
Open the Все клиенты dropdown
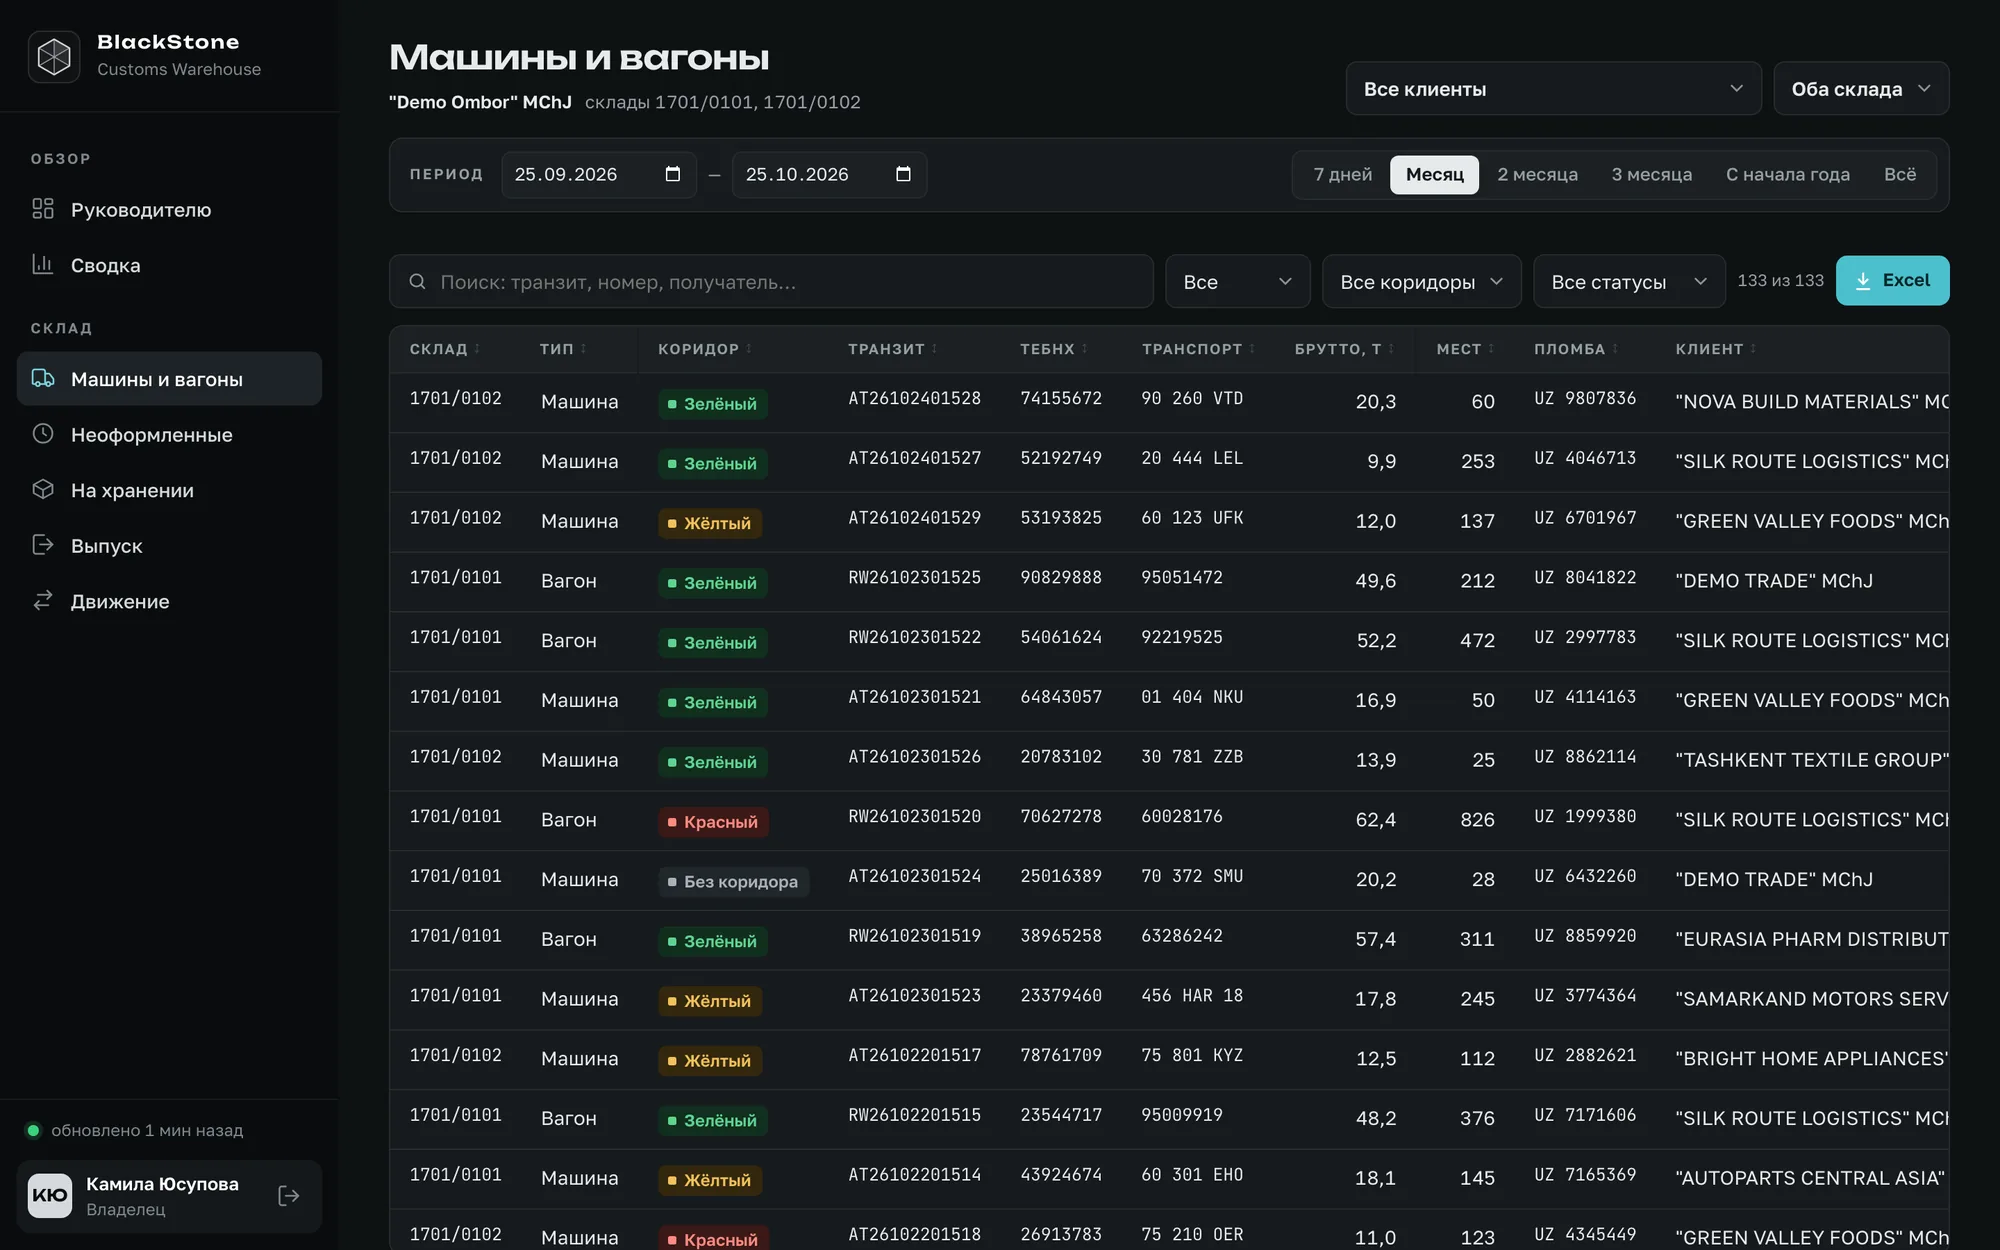1553,89
